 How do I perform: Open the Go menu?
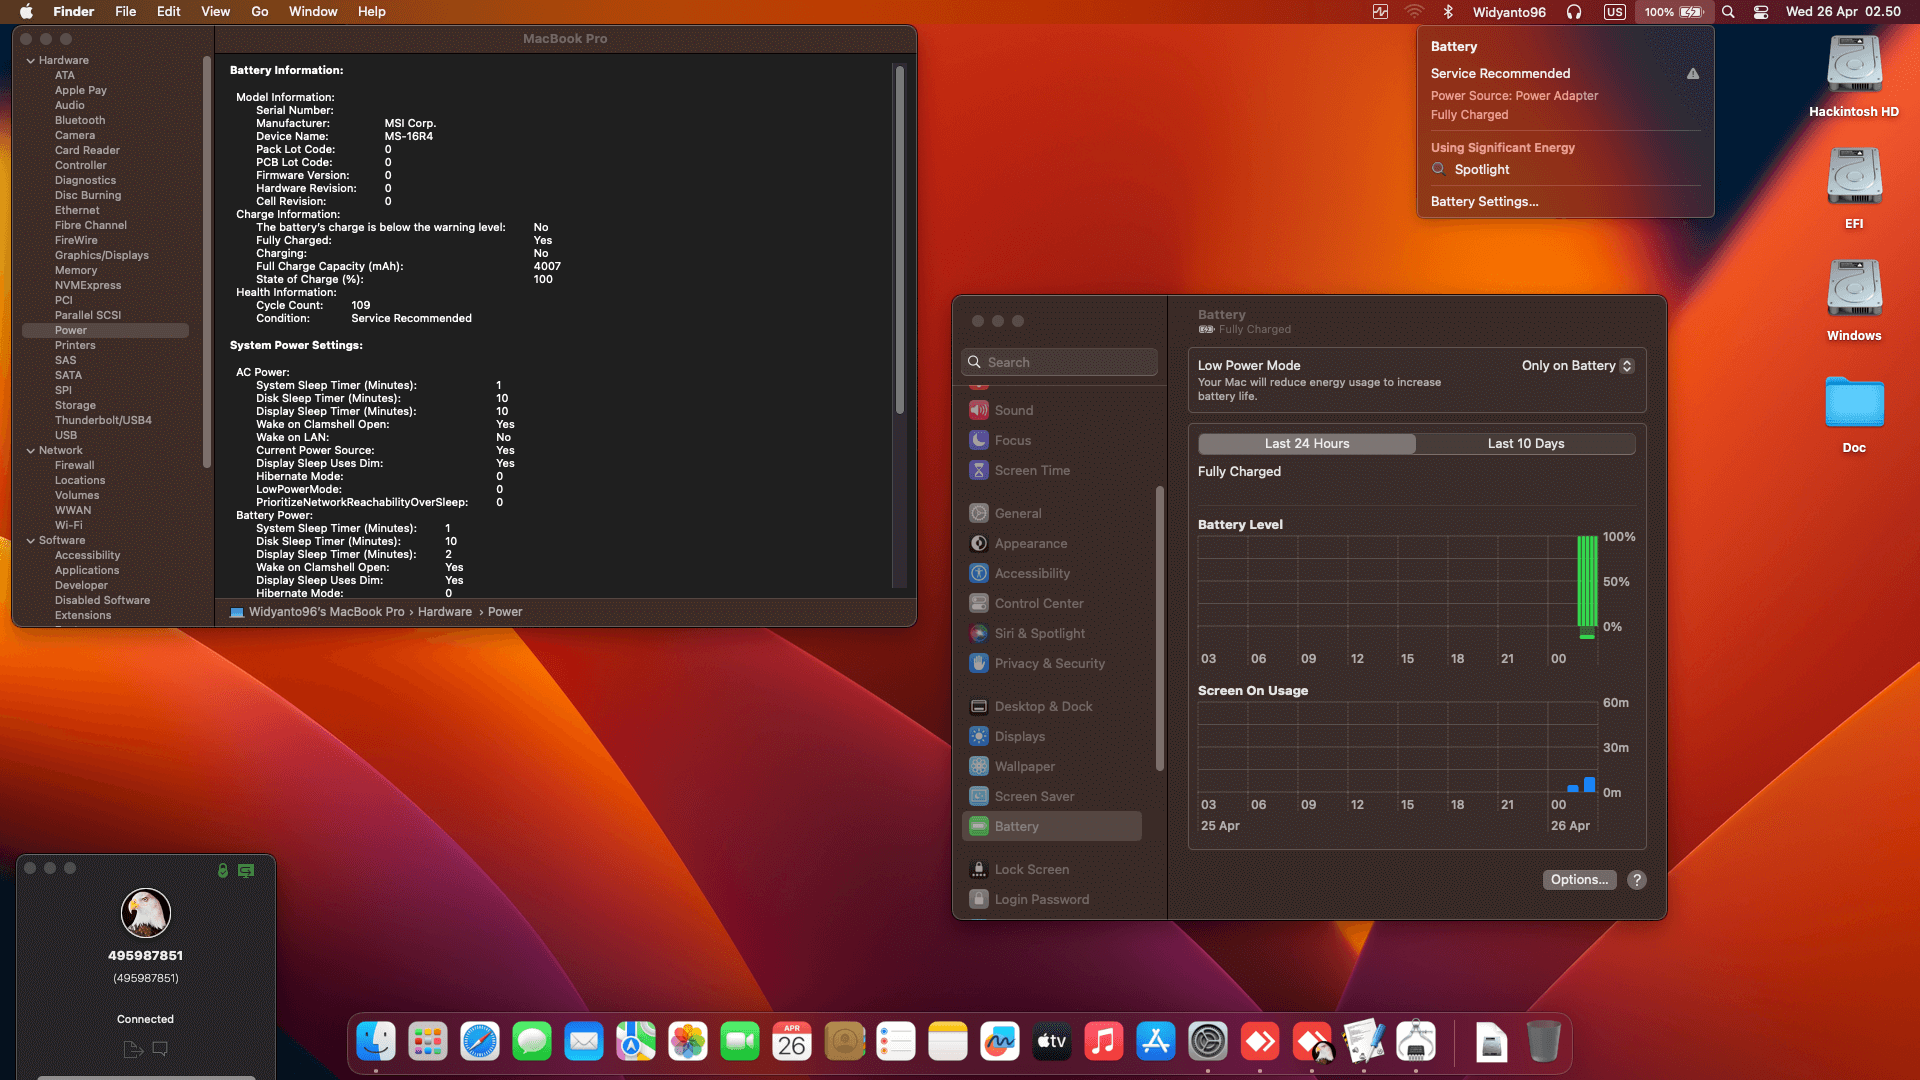[x=260, y=12]
